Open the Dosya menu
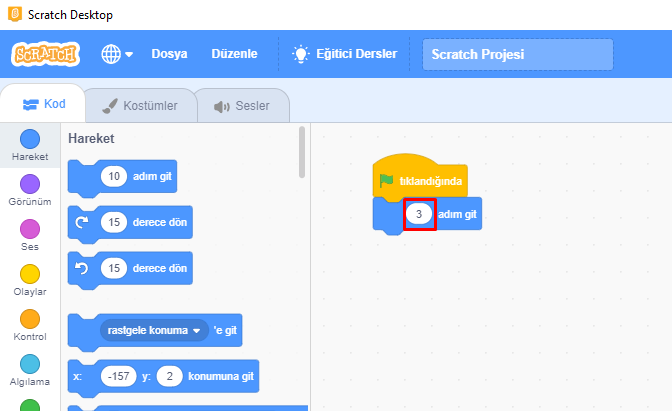This screenshot has height=411, width=672. (169, 54)
